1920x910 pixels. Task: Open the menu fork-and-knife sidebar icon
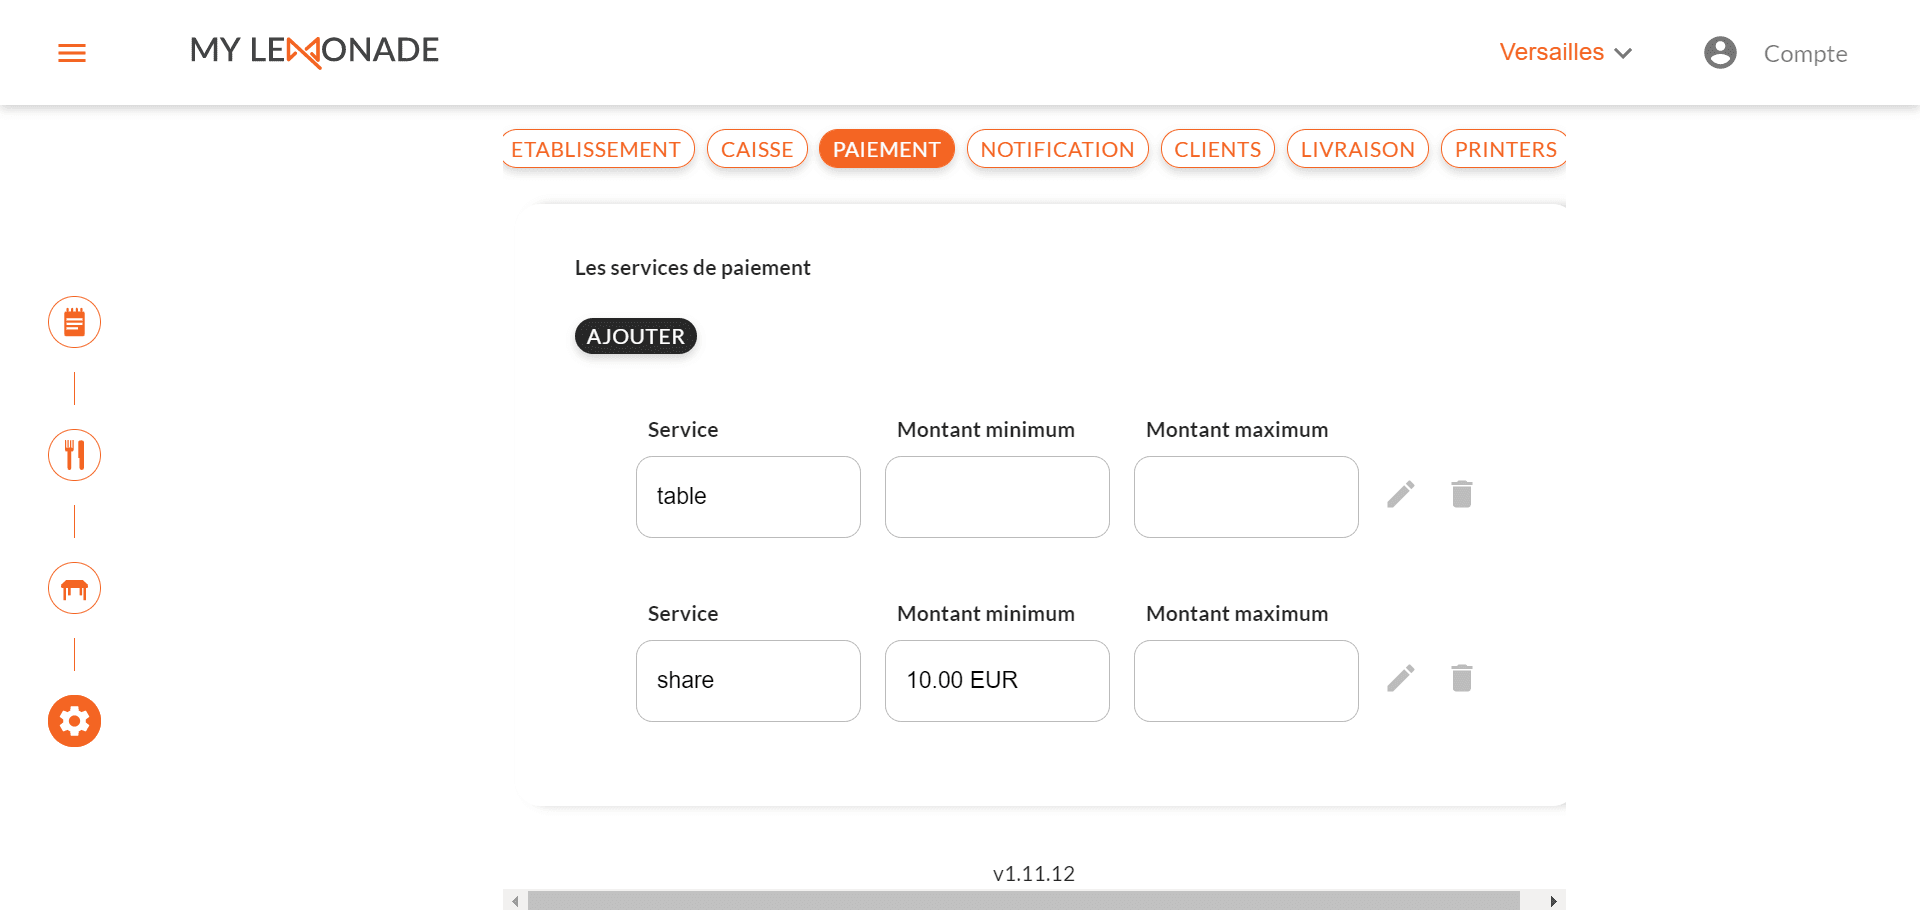75,455
